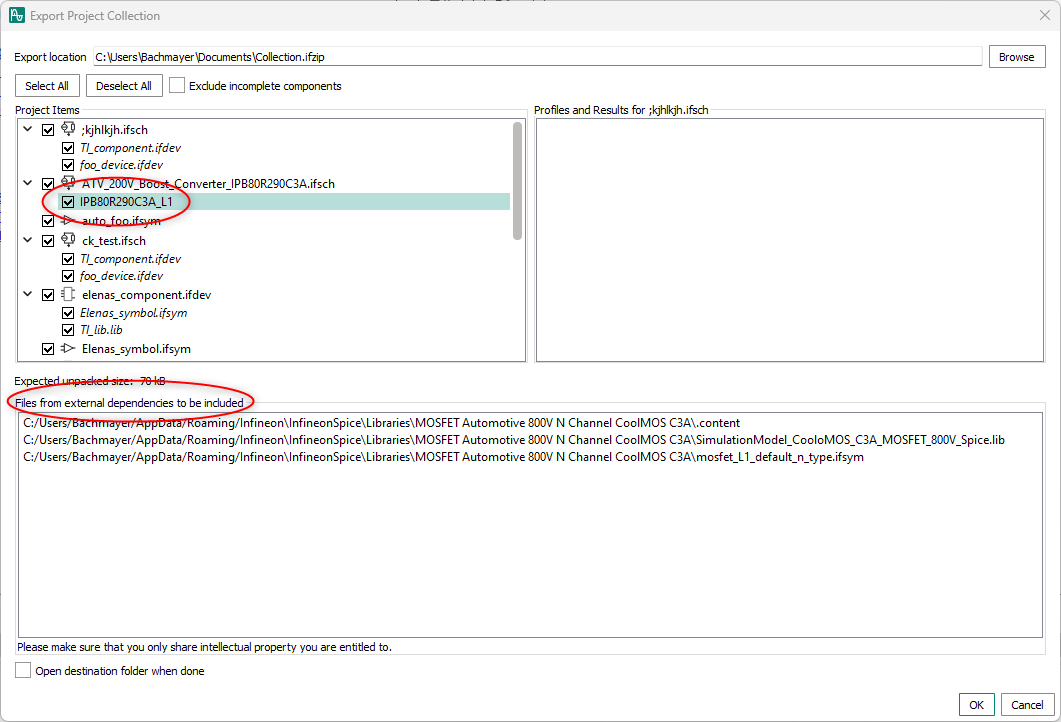
Task: Uncheck foo_device.ifdev under ;kjhlkjh.ifsch
Action: click(68, 164)
